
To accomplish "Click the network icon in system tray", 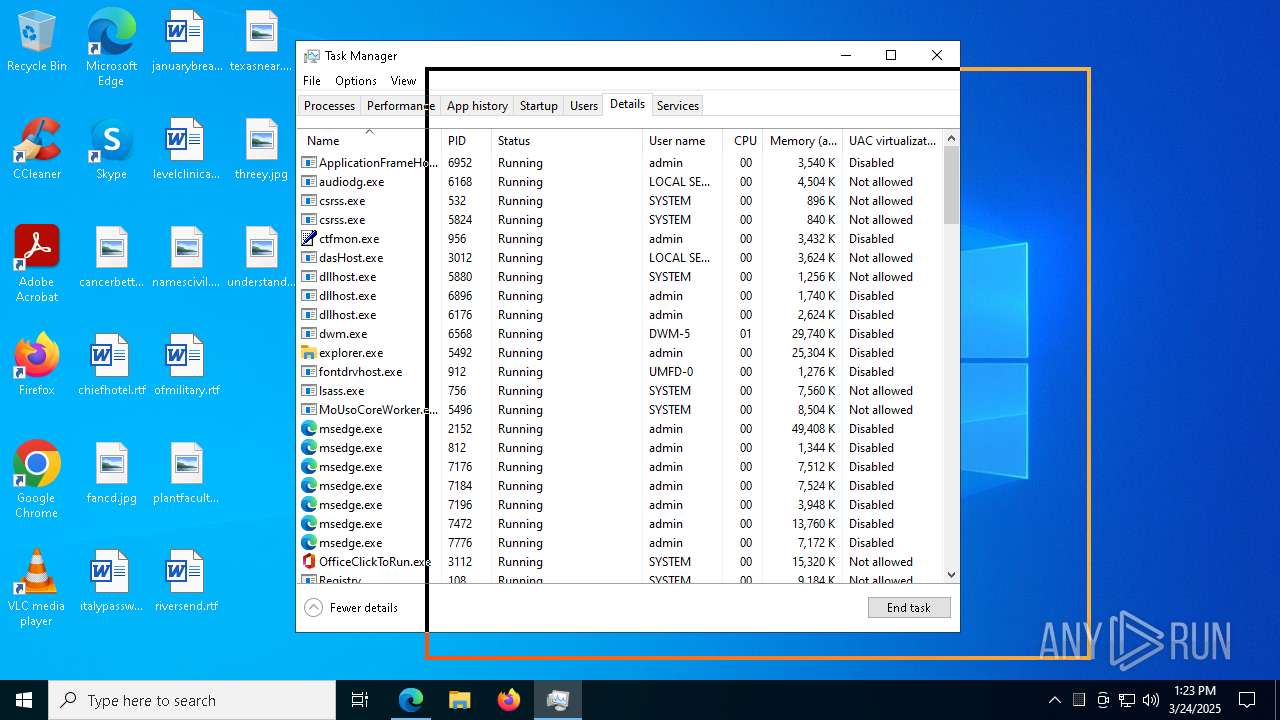I will 1127,700.
